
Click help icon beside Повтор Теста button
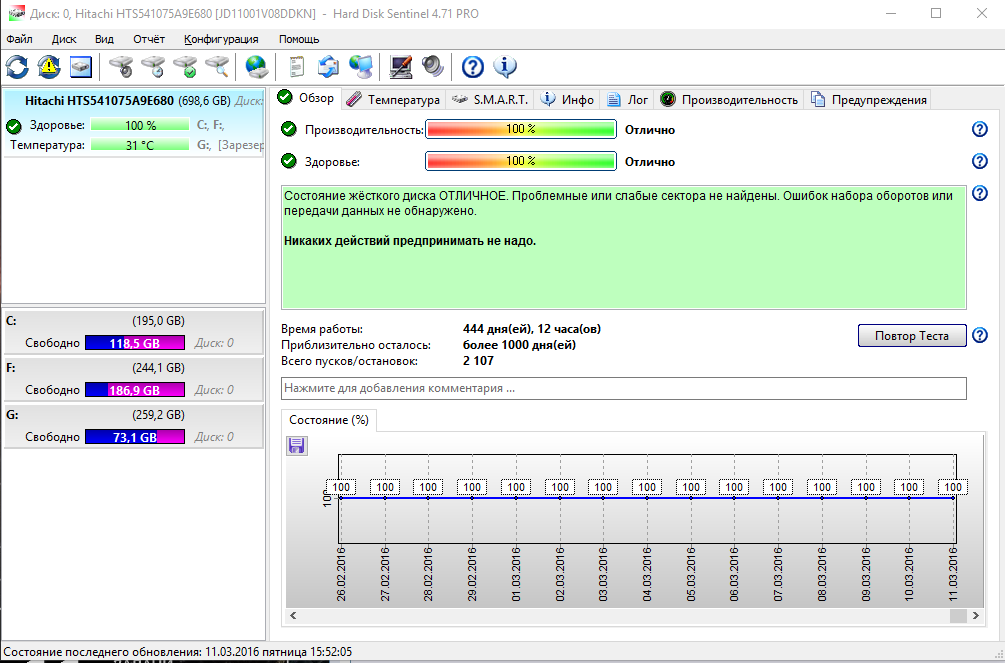click(x=979, y=335)
